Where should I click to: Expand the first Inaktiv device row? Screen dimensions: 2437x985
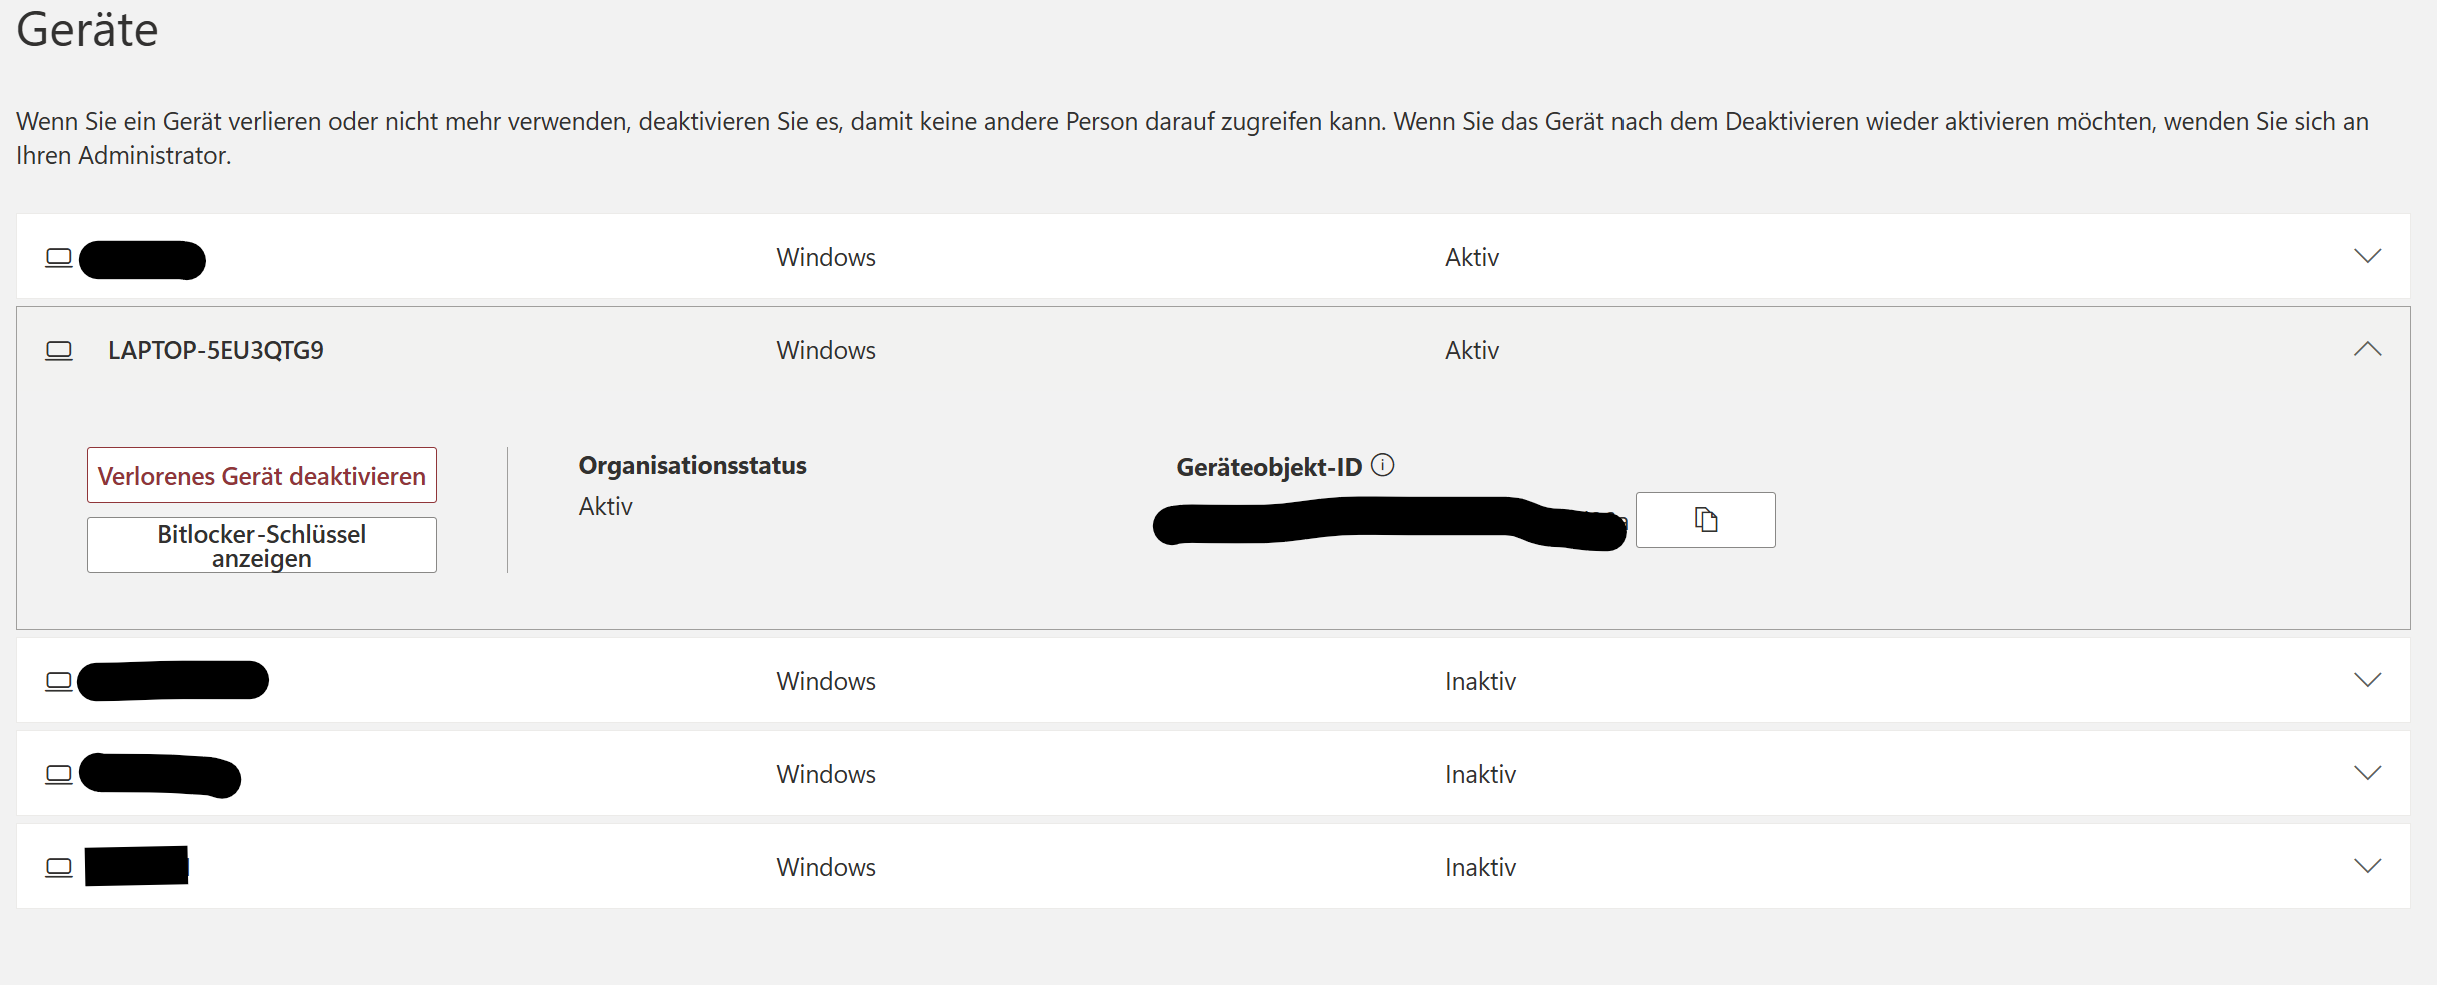click(x=2367, y=680)
